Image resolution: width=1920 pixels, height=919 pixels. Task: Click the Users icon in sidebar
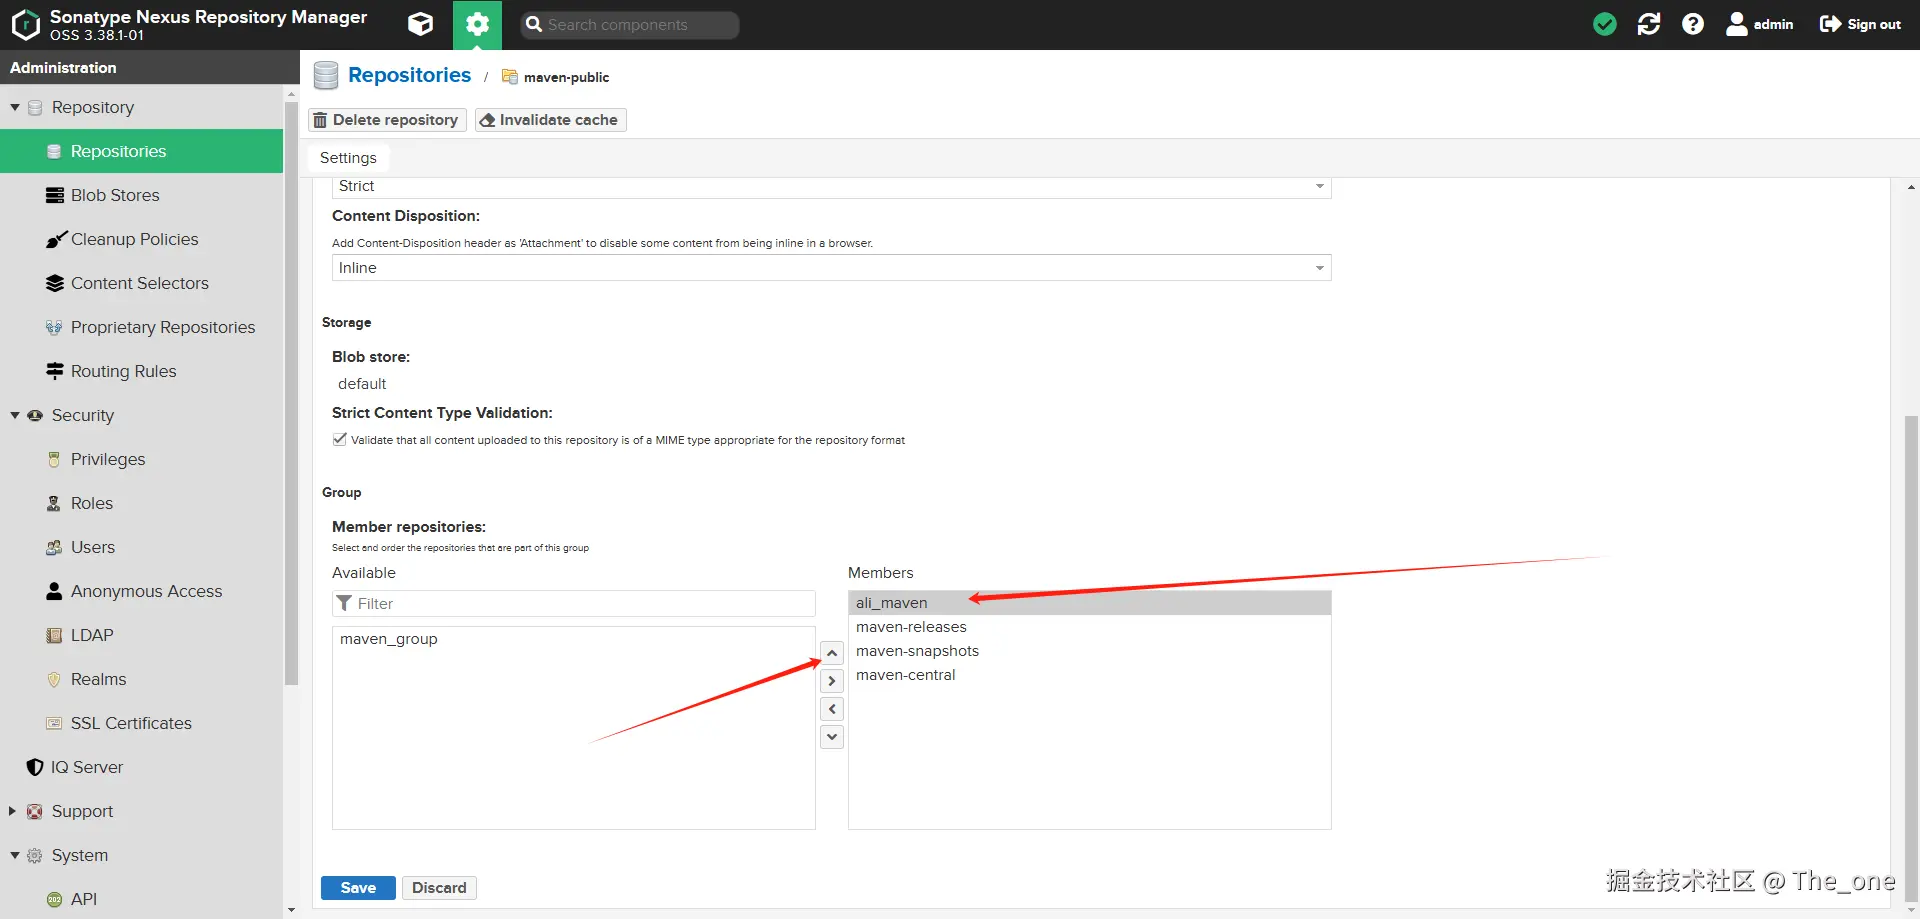pos(54,547)
